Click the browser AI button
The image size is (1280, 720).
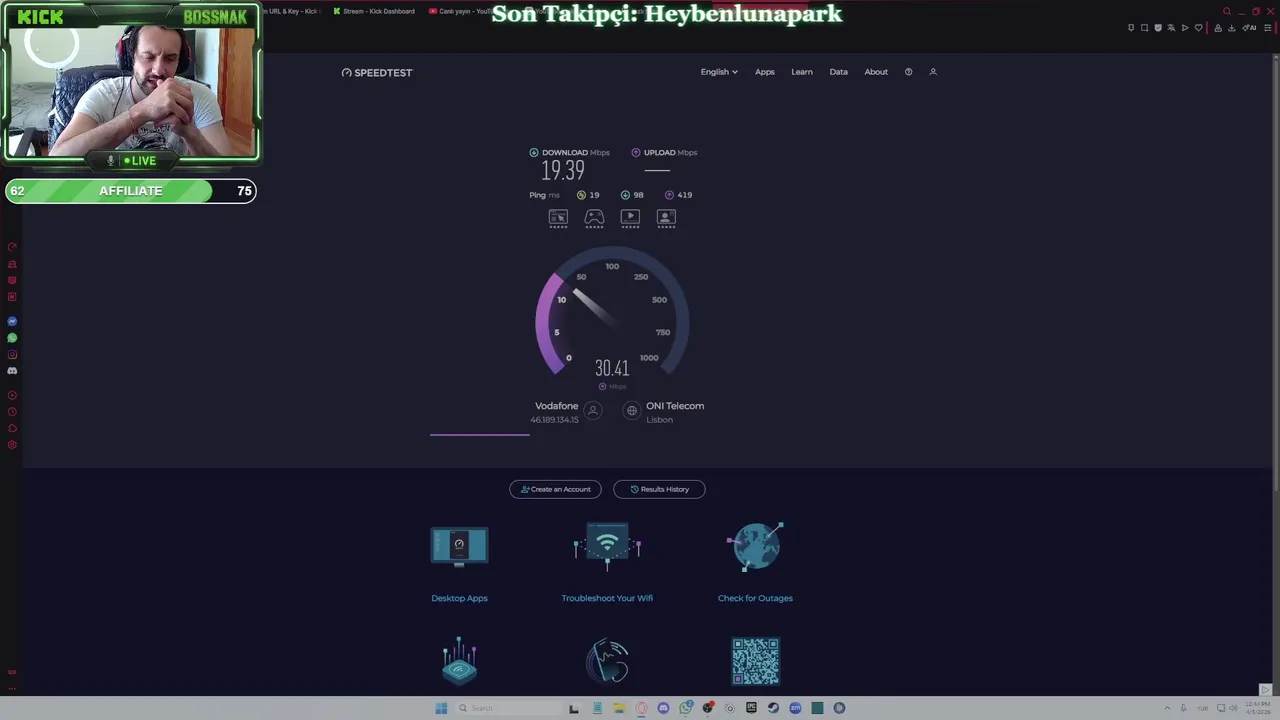(x=1250, y=28)
